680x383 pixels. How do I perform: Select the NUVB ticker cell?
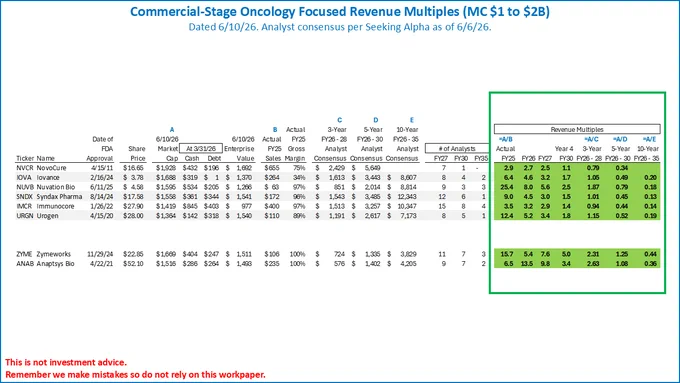(x=24, y=187)
